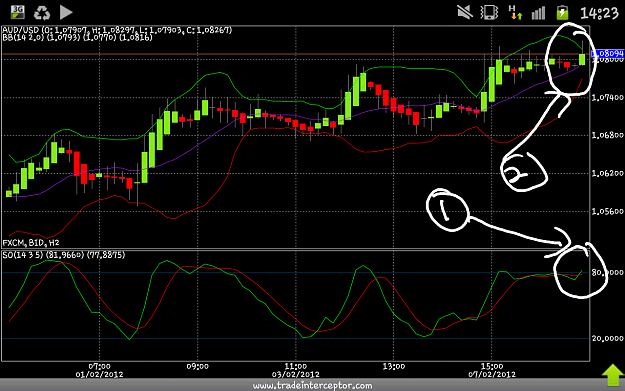625x391 pixels.
Task: Tap the charging battery icon
Action: click(x=562, y=13)
